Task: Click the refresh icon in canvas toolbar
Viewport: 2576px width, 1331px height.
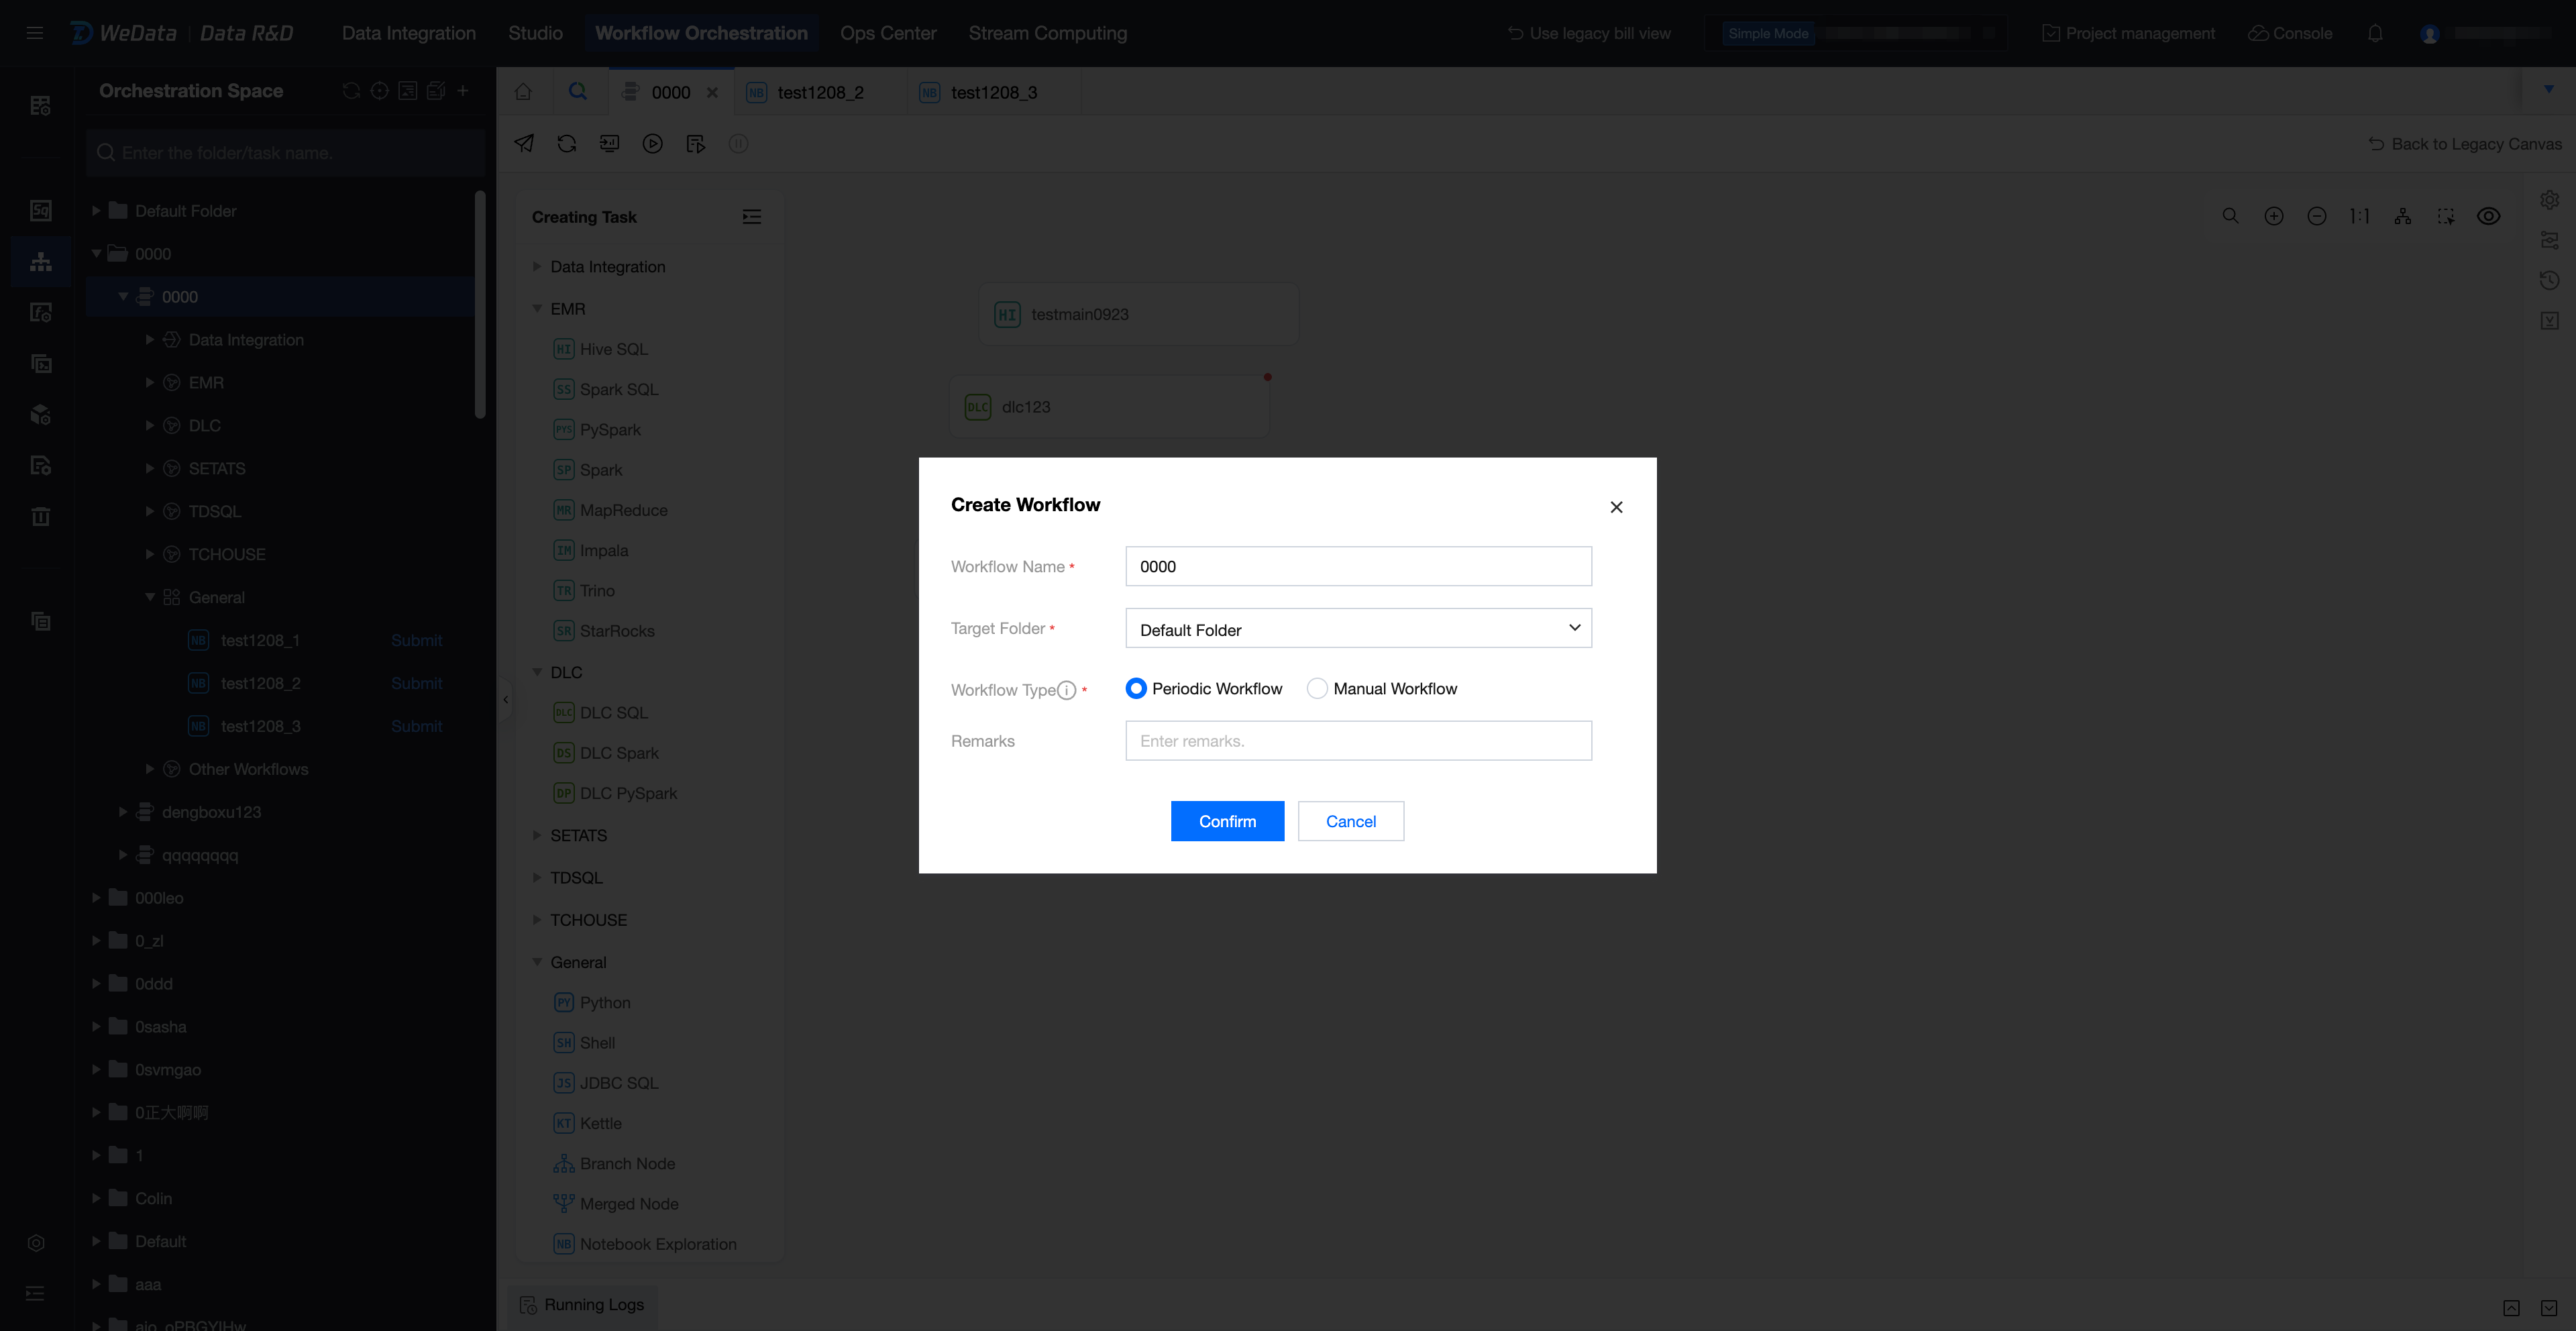Action: click(567, 144)
